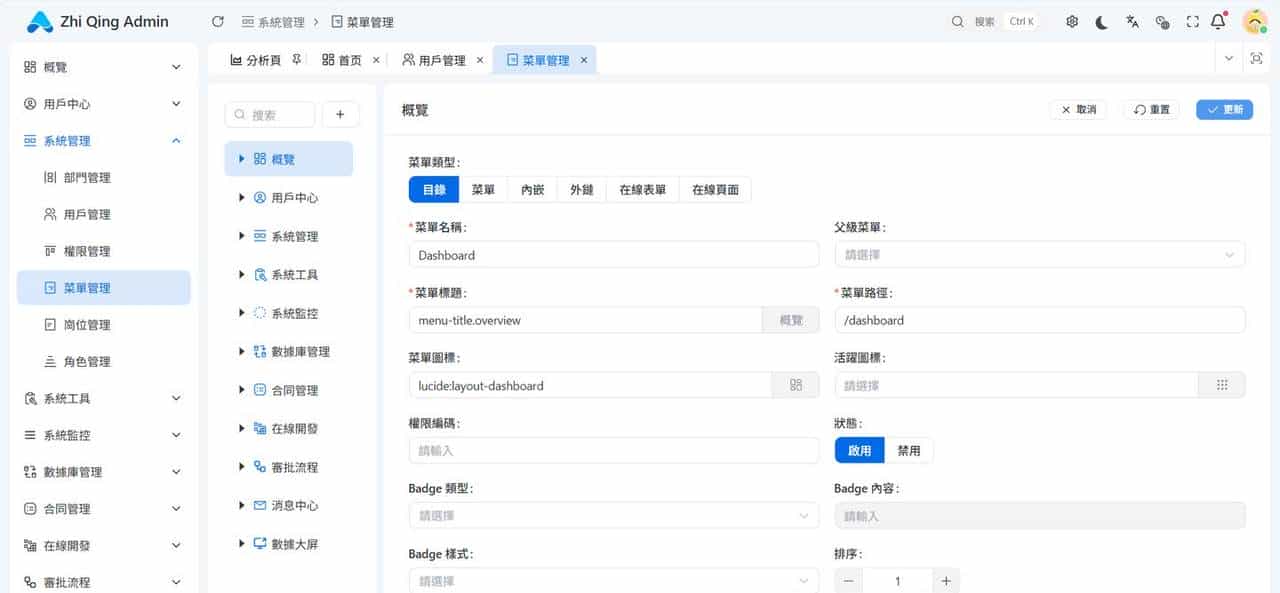Open the Badge 類型 dropdown
This screenshot has height=593, width=1280.
click(613, 515)
